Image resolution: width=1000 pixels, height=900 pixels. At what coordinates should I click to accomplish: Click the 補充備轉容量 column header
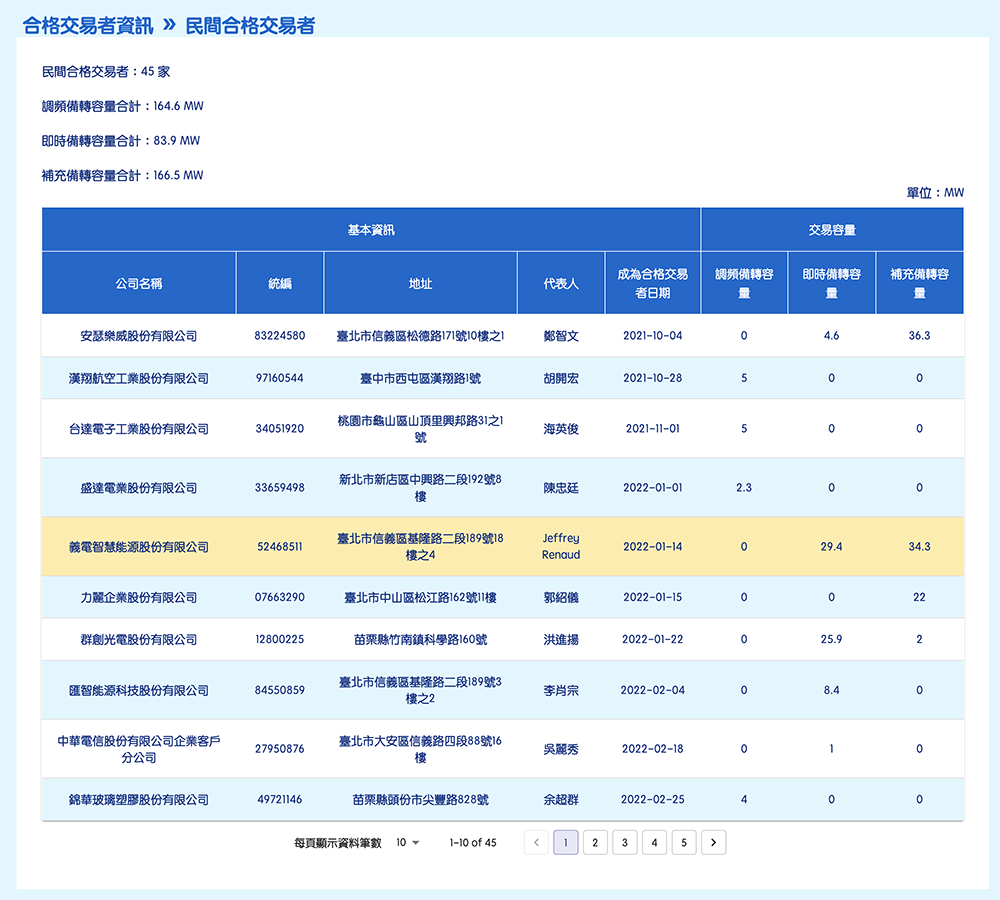point(919,284)
